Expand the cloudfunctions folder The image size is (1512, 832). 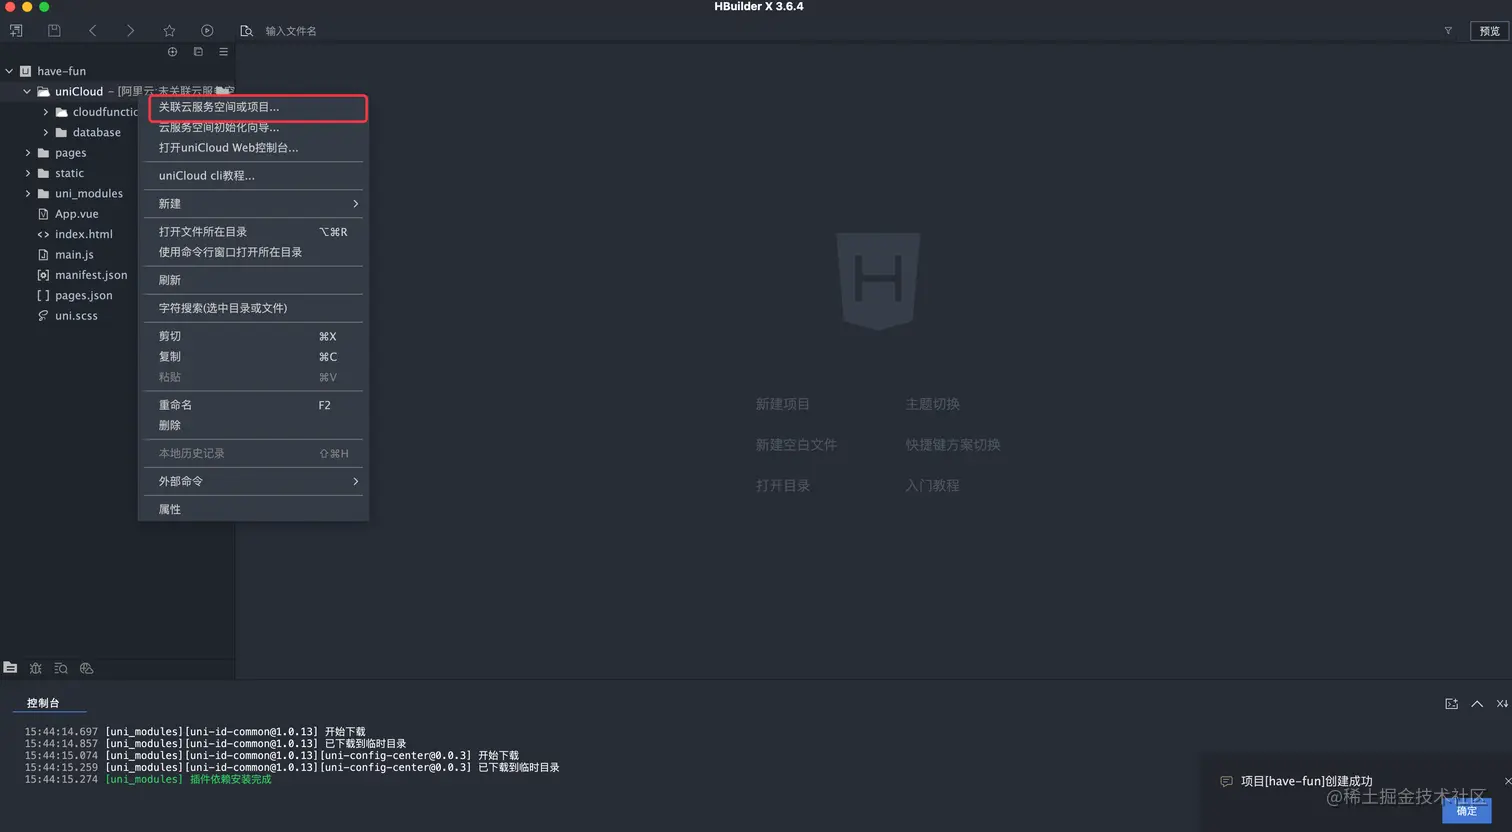pyautogui.click(x=45, y=112)
